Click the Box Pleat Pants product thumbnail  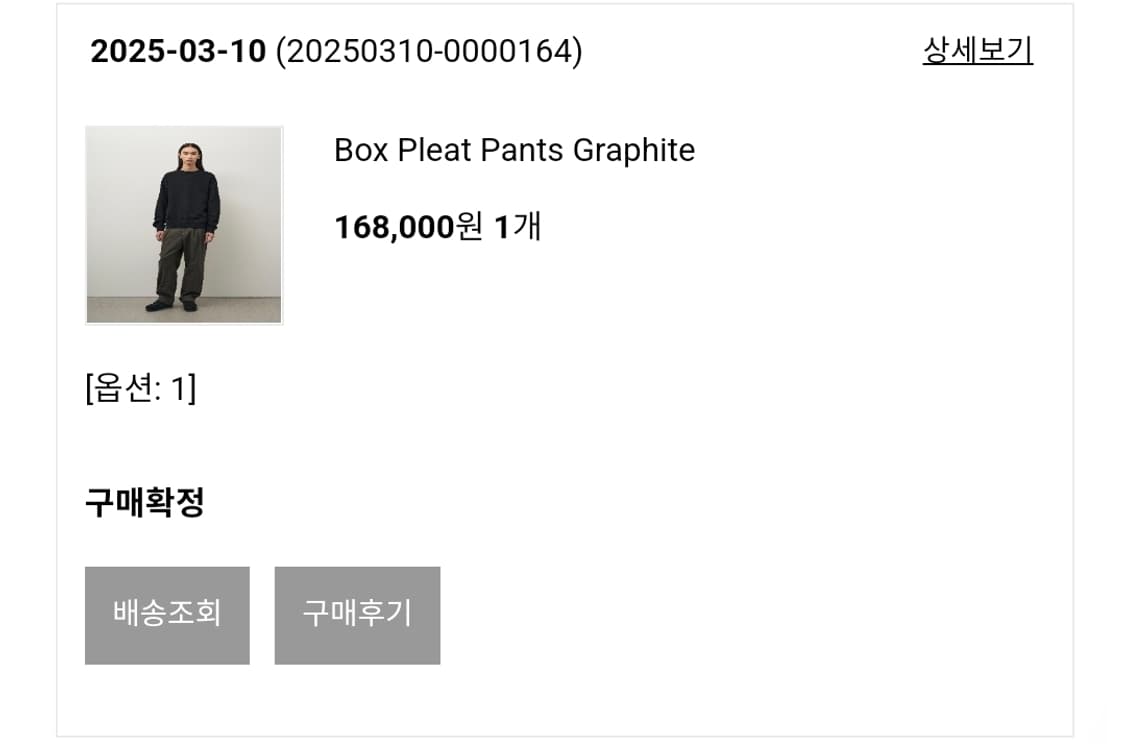(x=184, y=225)
